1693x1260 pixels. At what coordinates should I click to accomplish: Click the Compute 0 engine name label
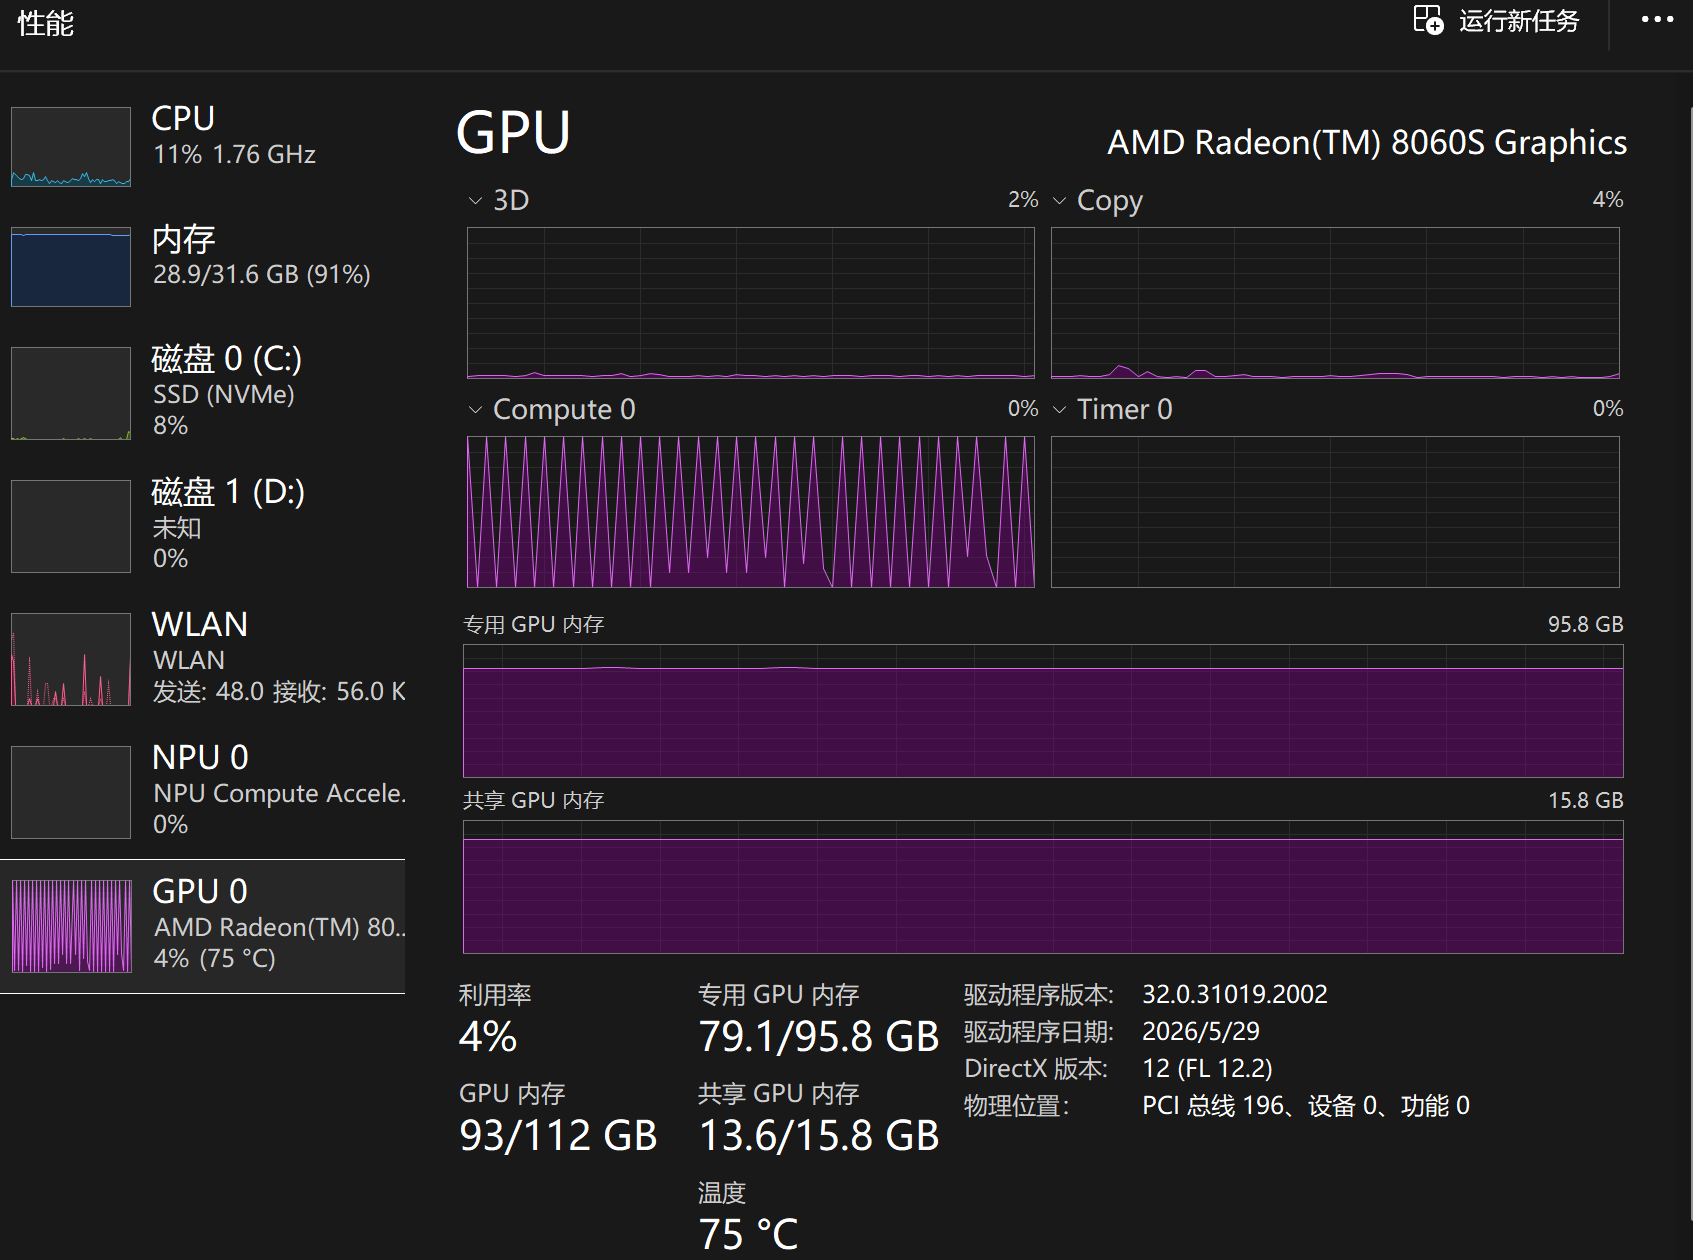[564, 410]
